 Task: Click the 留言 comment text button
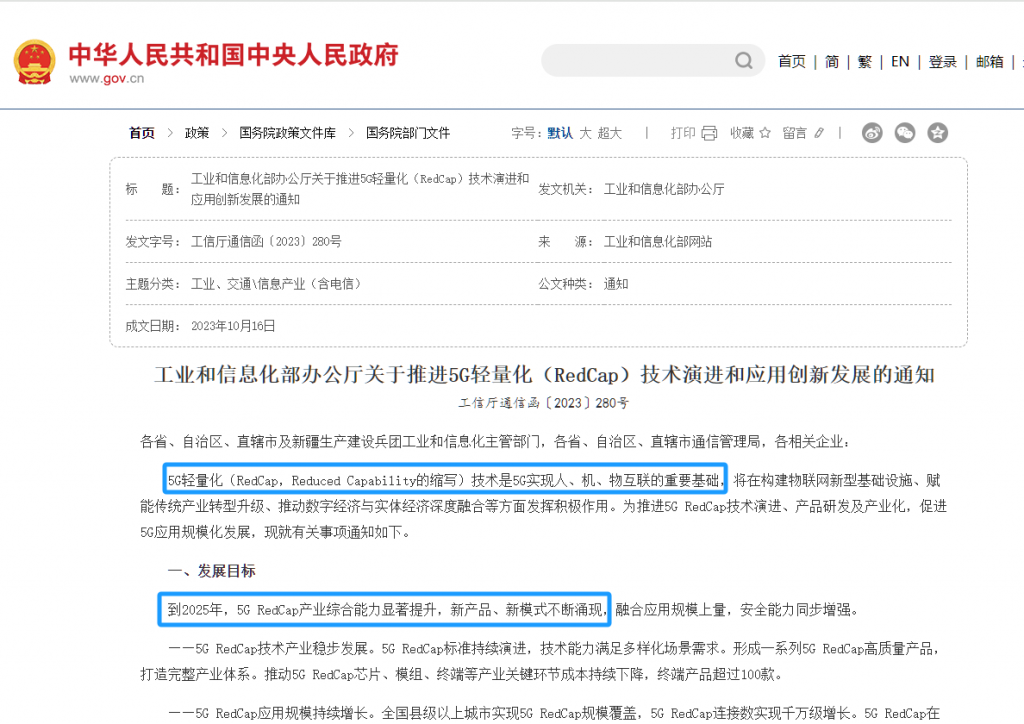794,133
